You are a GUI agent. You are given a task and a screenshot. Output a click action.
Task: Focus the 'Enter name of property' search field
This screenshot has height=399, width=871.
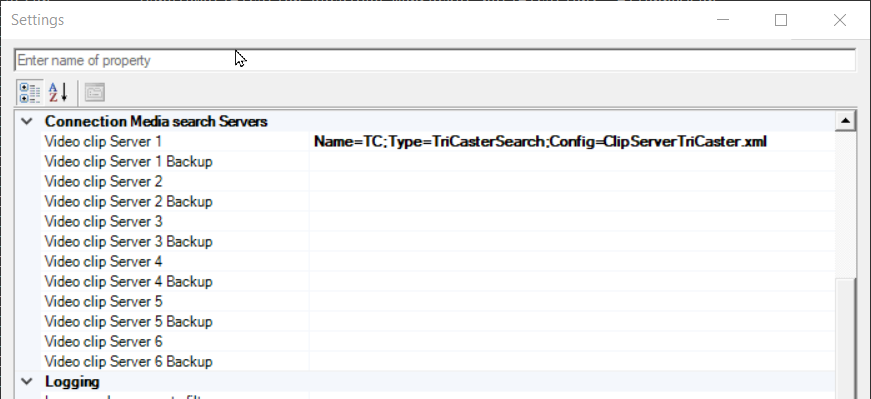[435, 60]
